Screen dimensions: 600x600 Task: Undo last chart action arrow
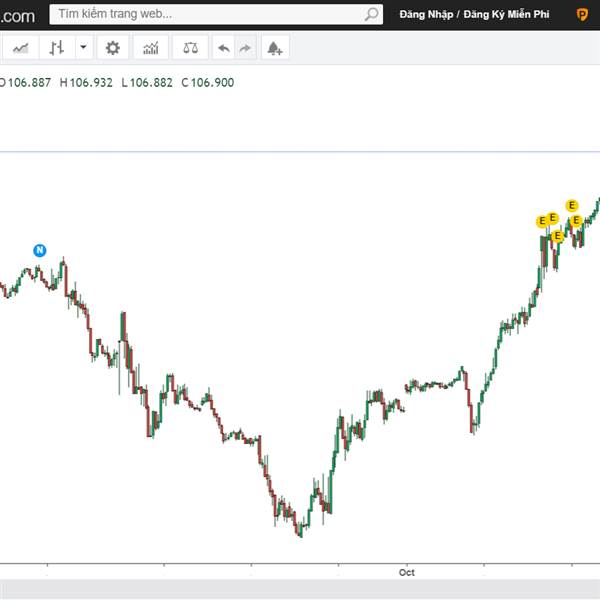[223, 48]
